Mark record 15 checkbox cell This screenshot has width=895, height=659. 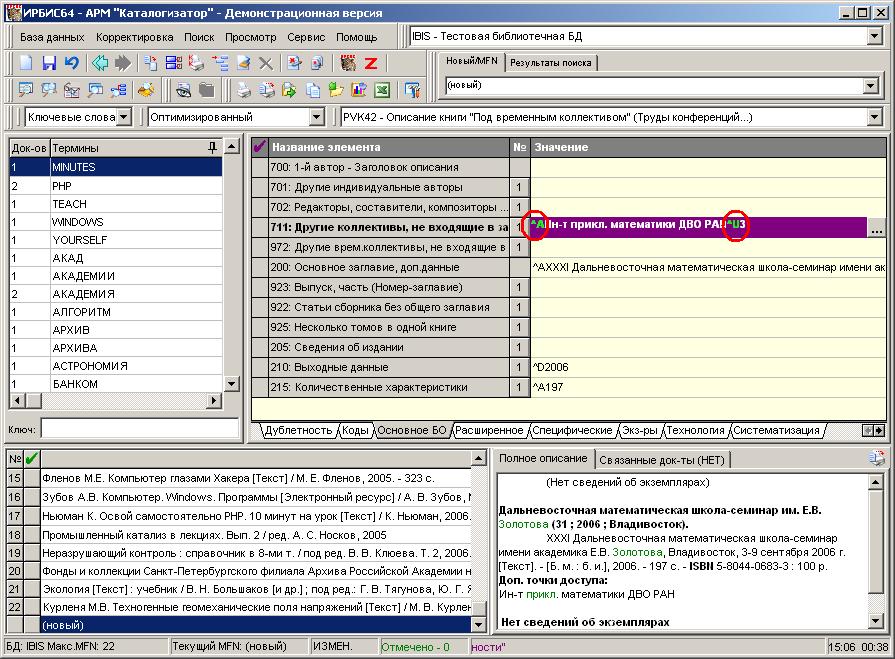tap(32, 479)
